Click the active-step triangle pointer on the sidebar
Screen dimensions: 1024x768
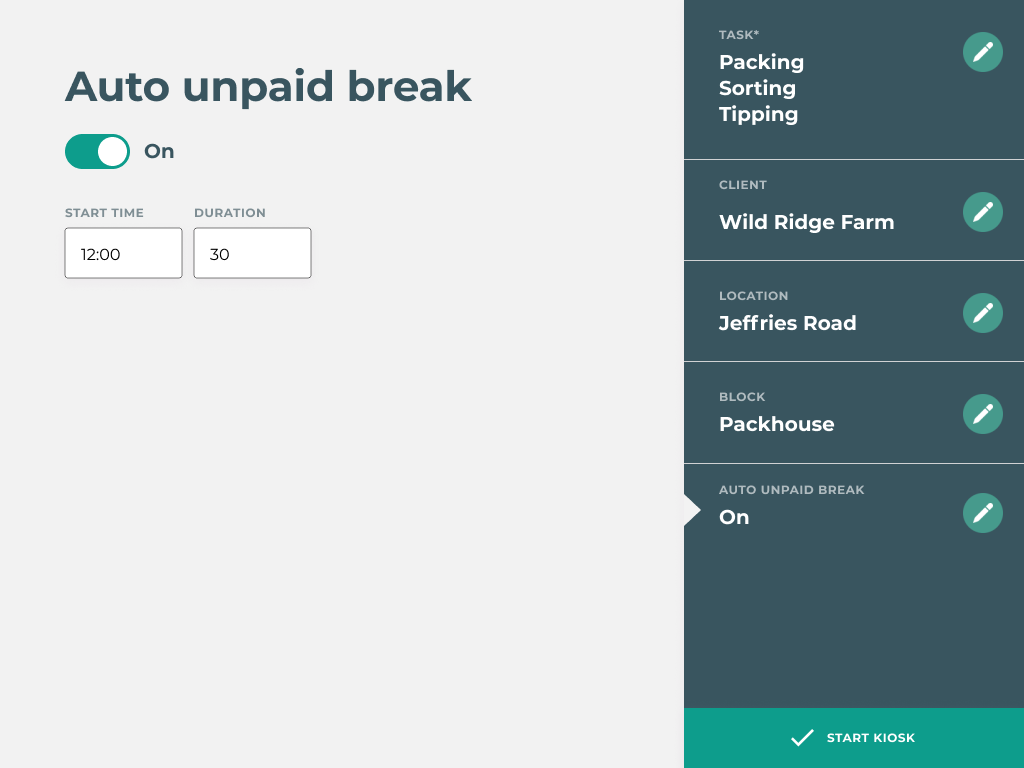pyautogui.click(x=691, y=510)
